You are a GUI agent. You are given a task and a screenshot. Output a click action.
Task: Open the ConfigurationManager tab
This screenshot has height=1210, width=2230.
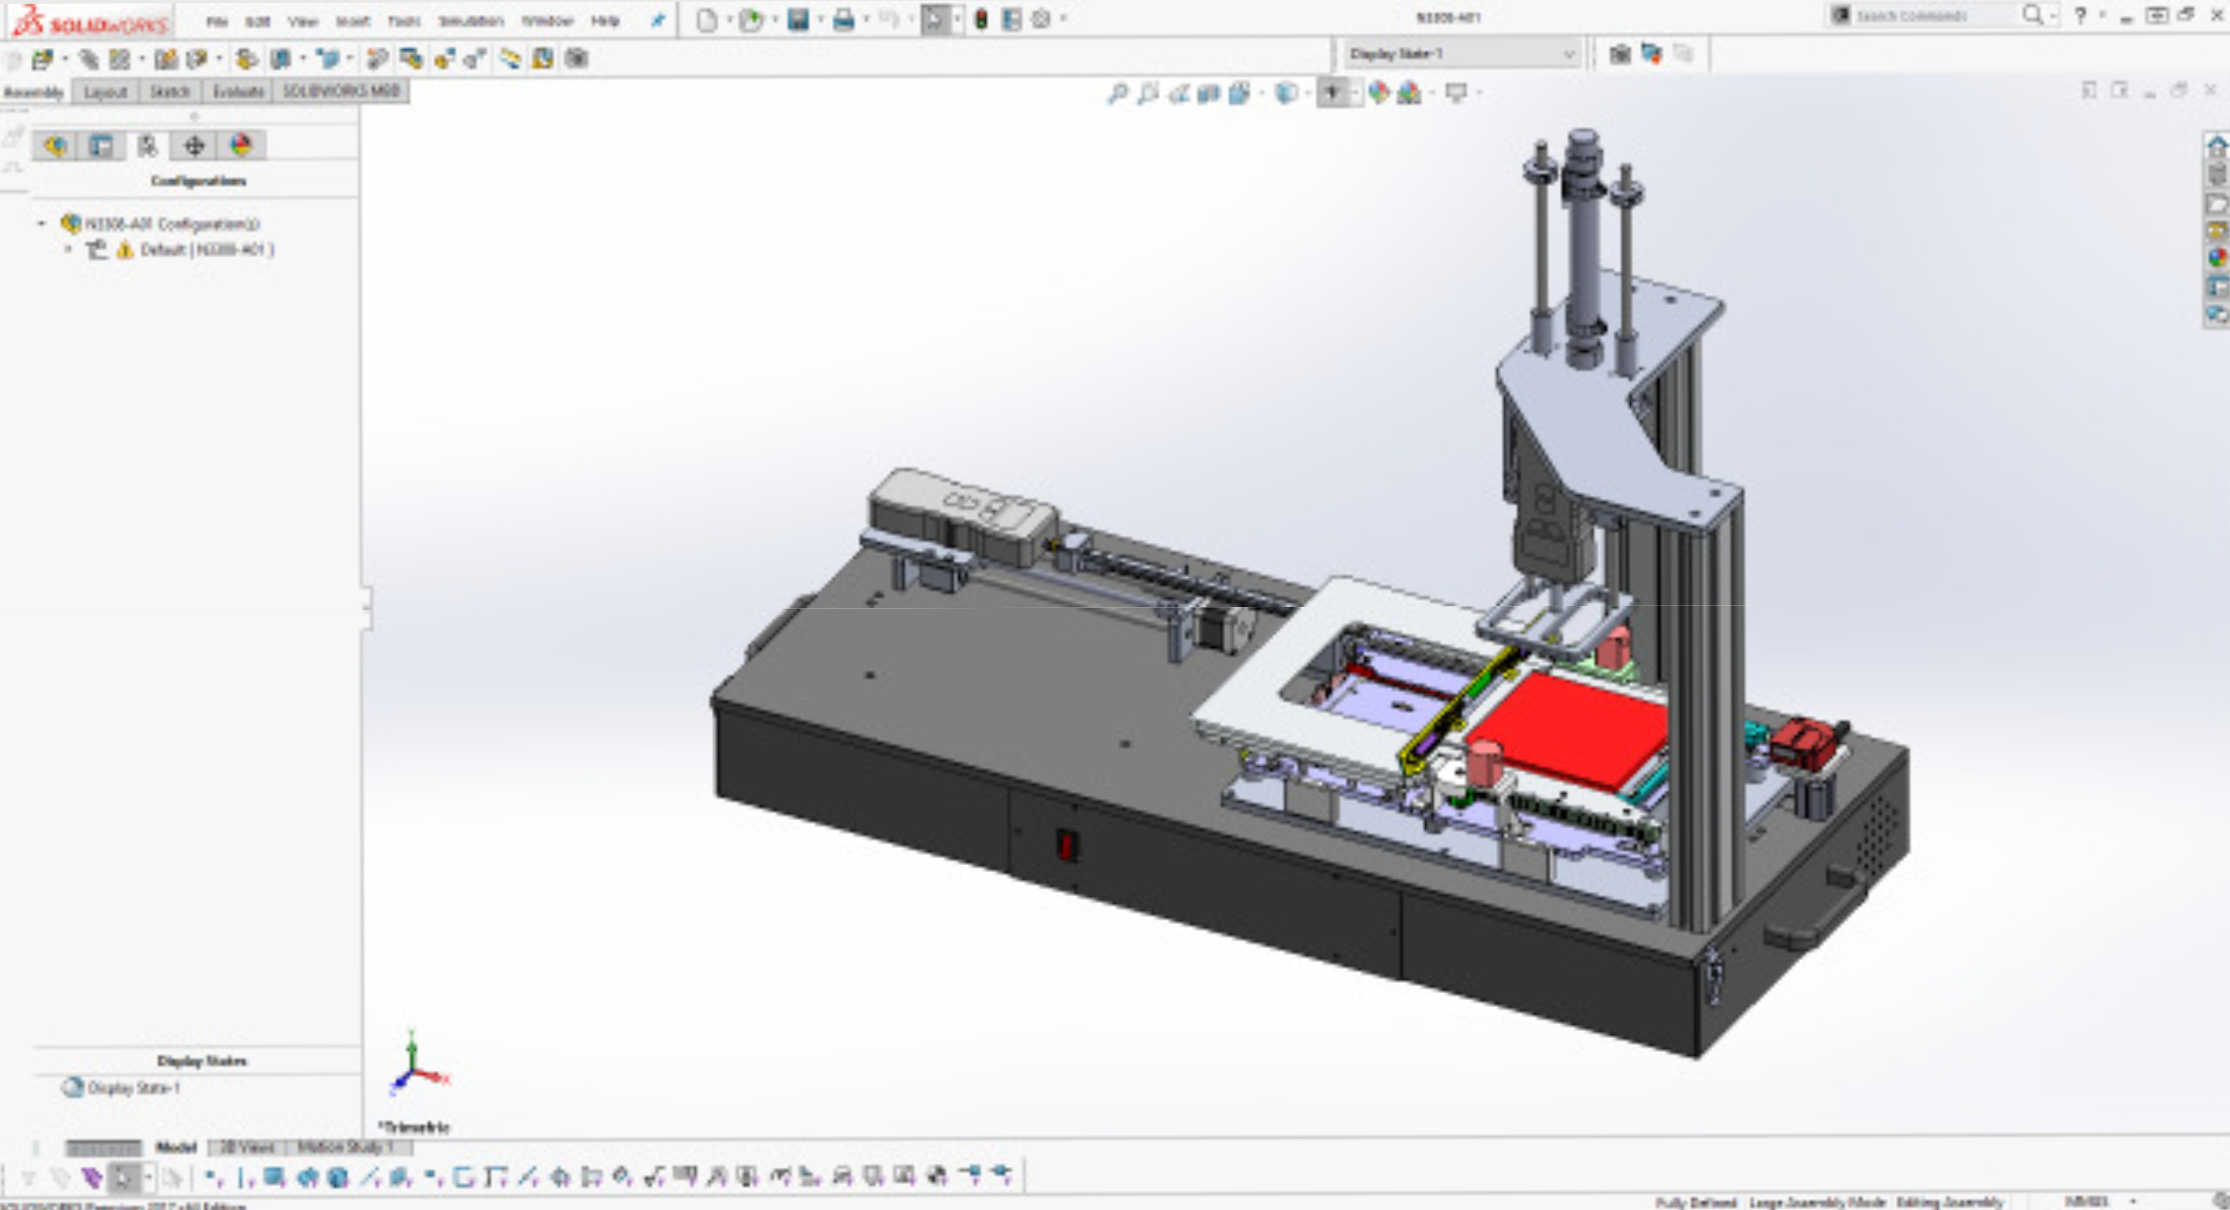(147, 146)
